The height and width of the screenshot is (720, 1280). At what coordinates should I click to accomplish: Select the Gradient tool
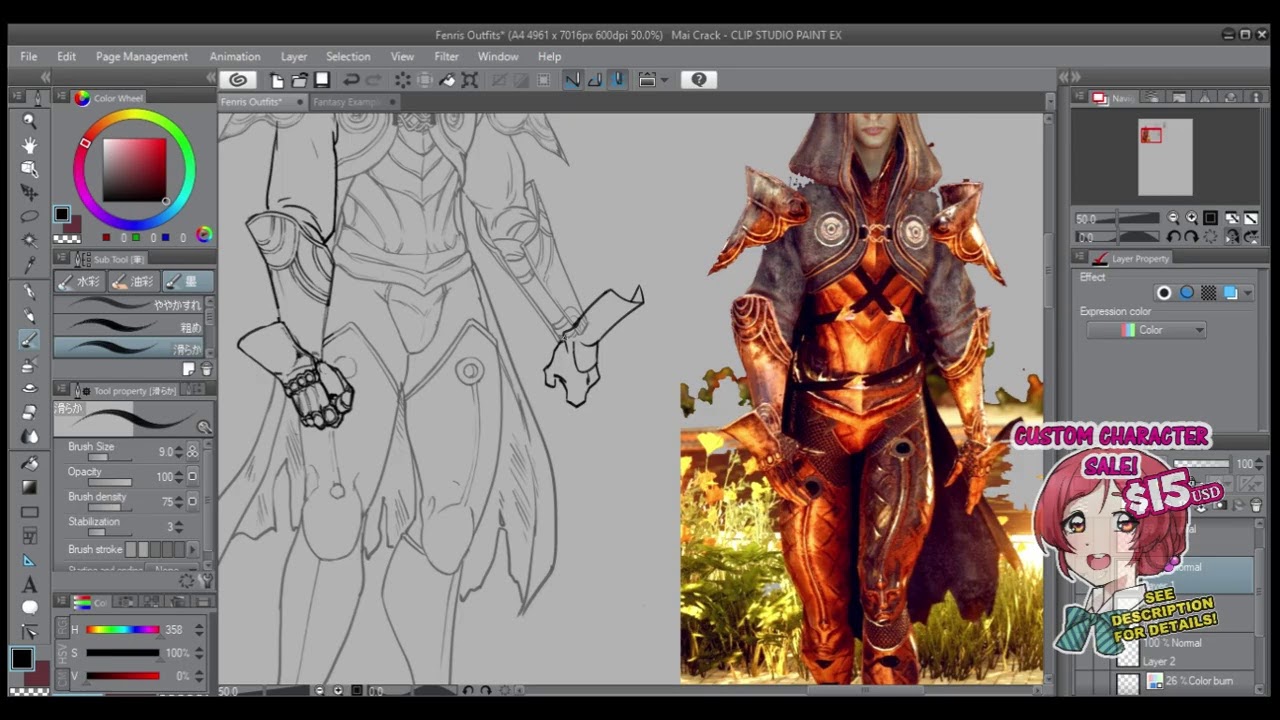point(30,487)
